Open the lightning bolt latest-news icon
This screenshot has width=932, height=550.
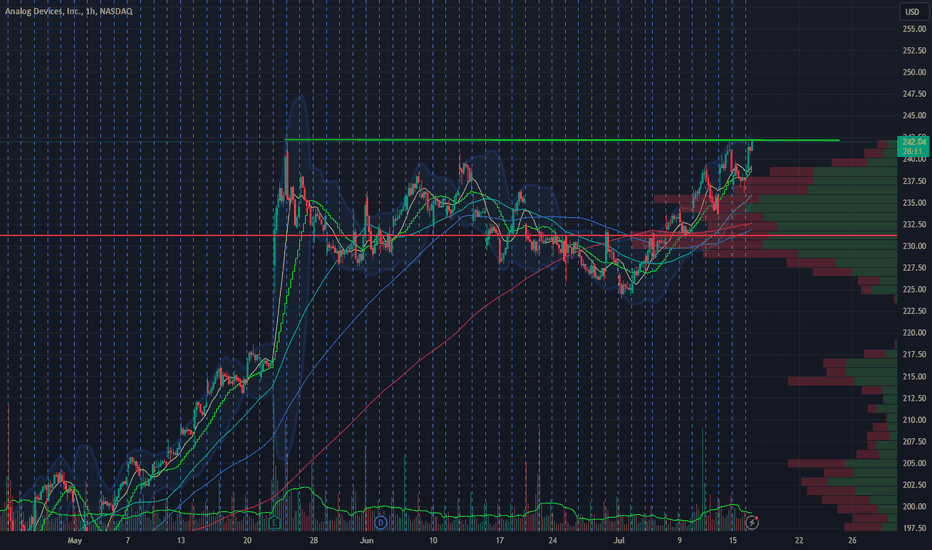click(x=752, y=523)
